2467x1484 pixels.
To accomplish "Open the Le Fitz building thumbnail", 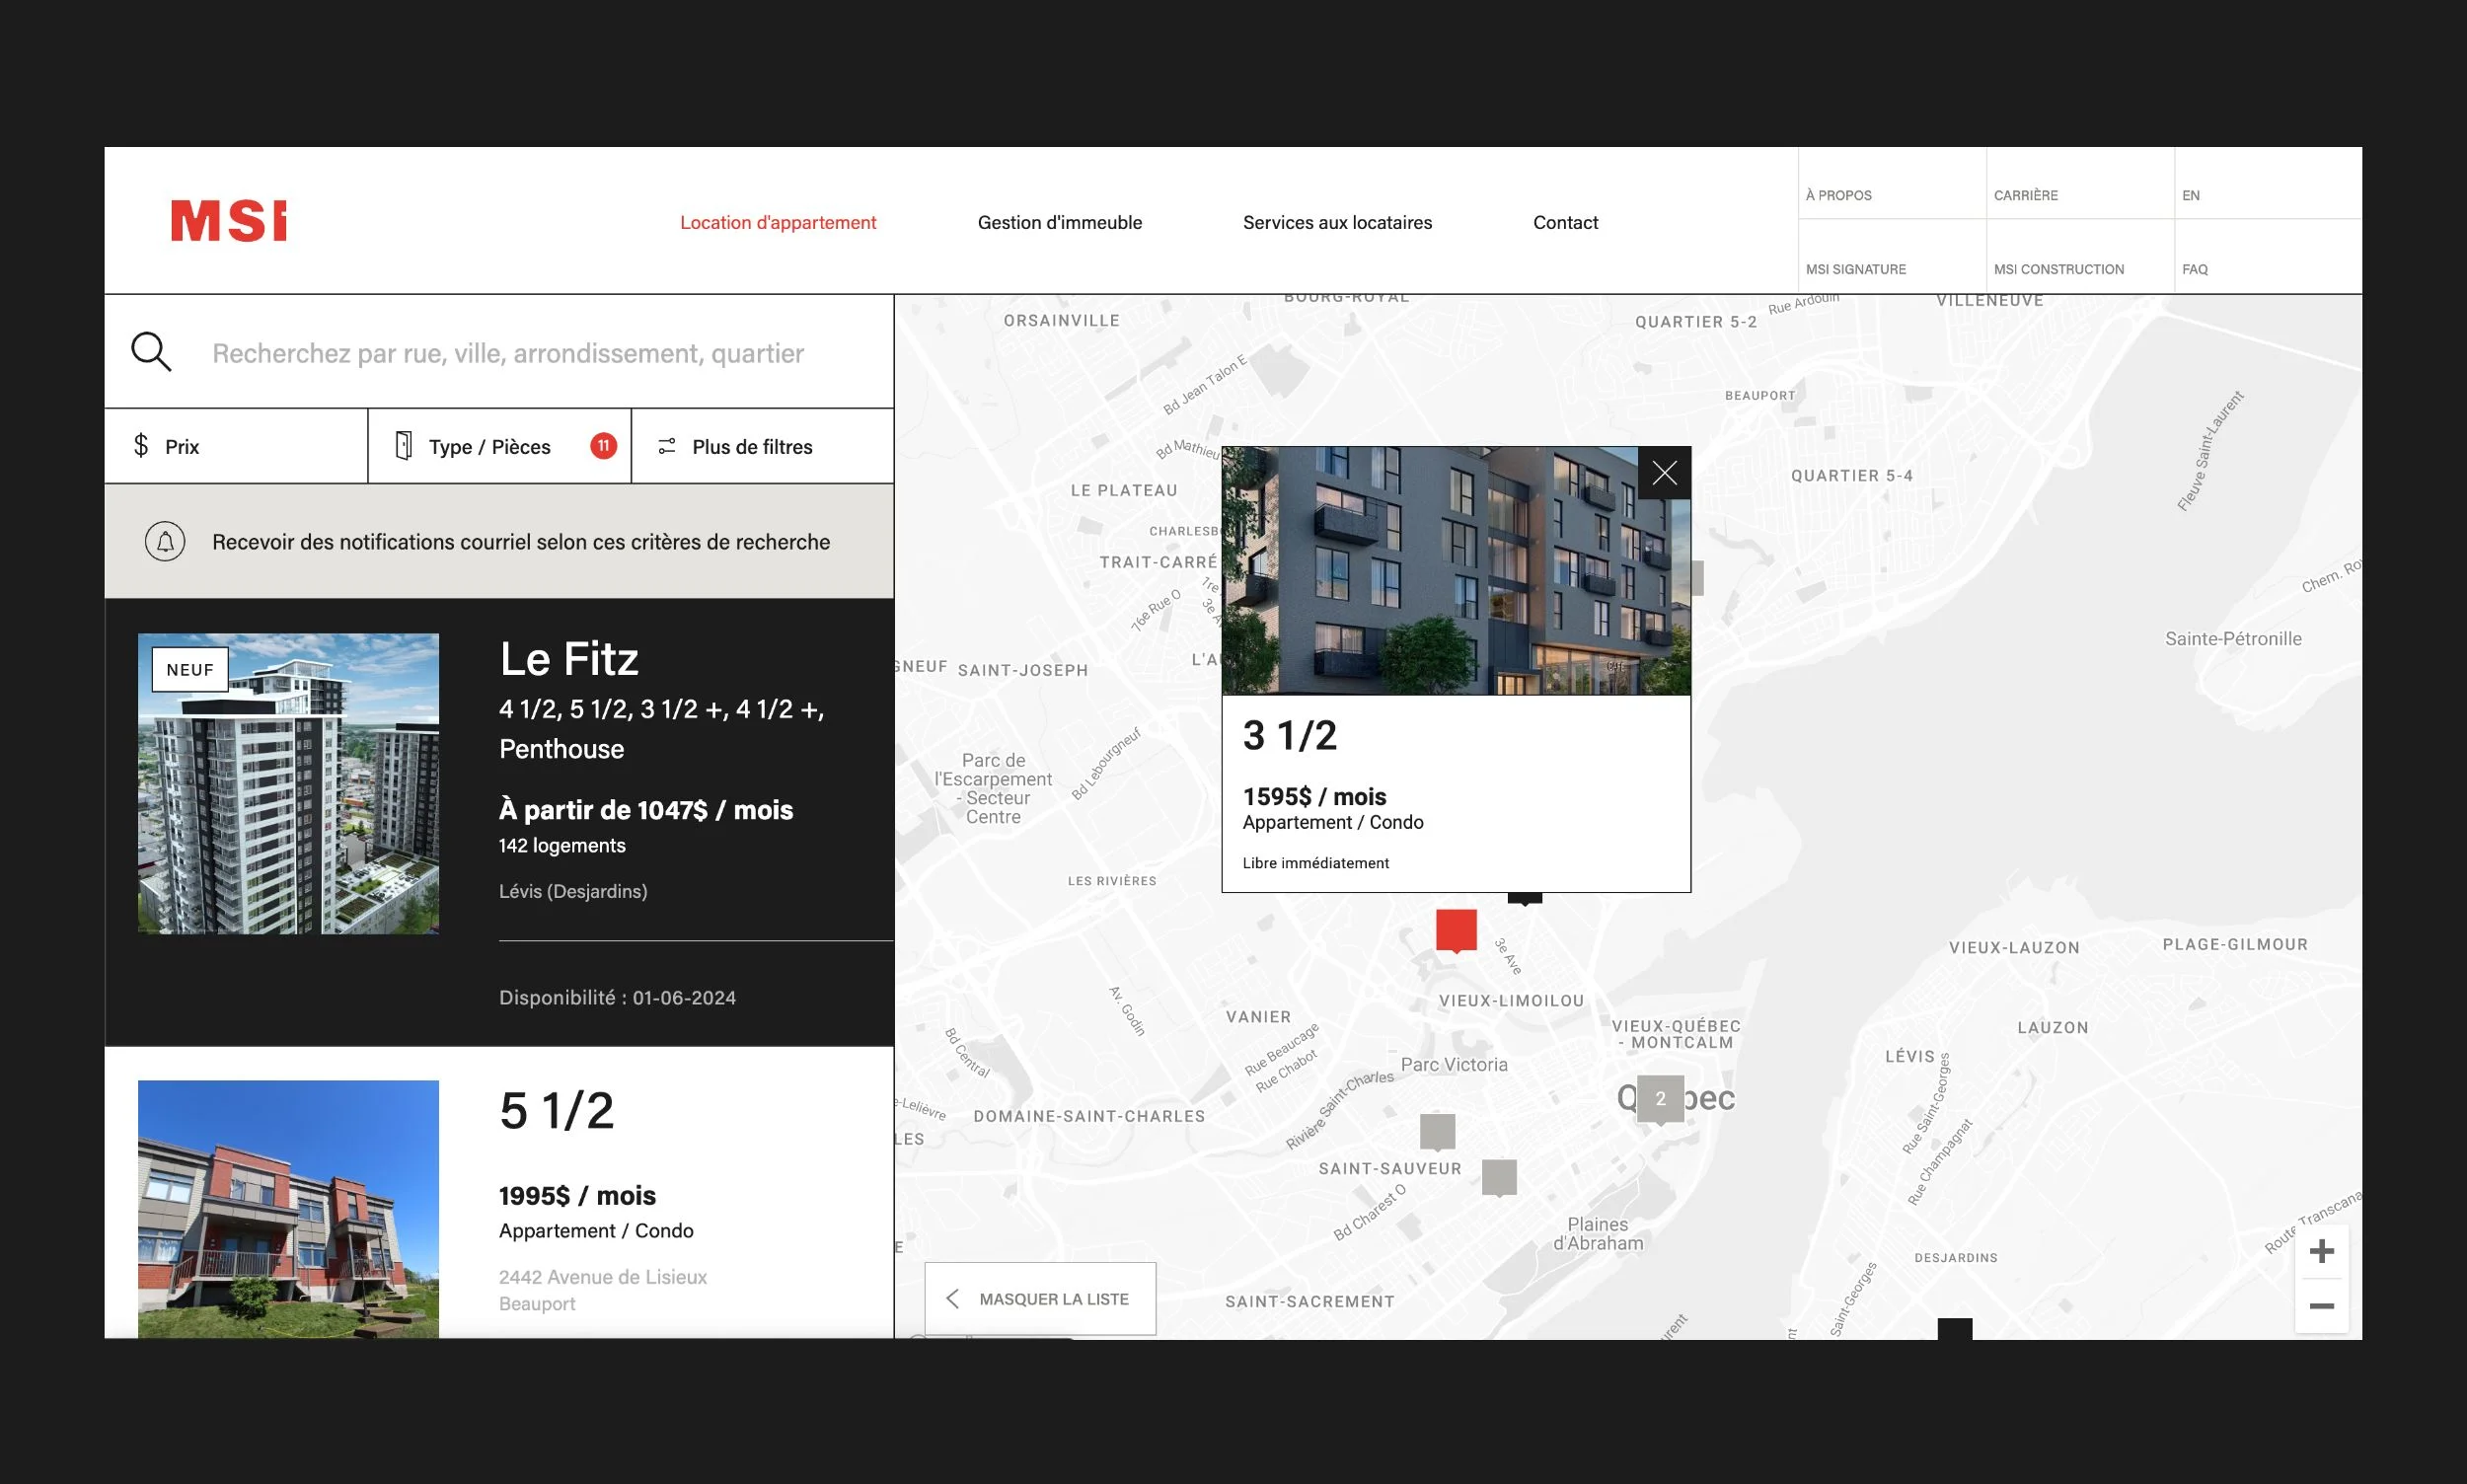I will click(x=288, y=783).
